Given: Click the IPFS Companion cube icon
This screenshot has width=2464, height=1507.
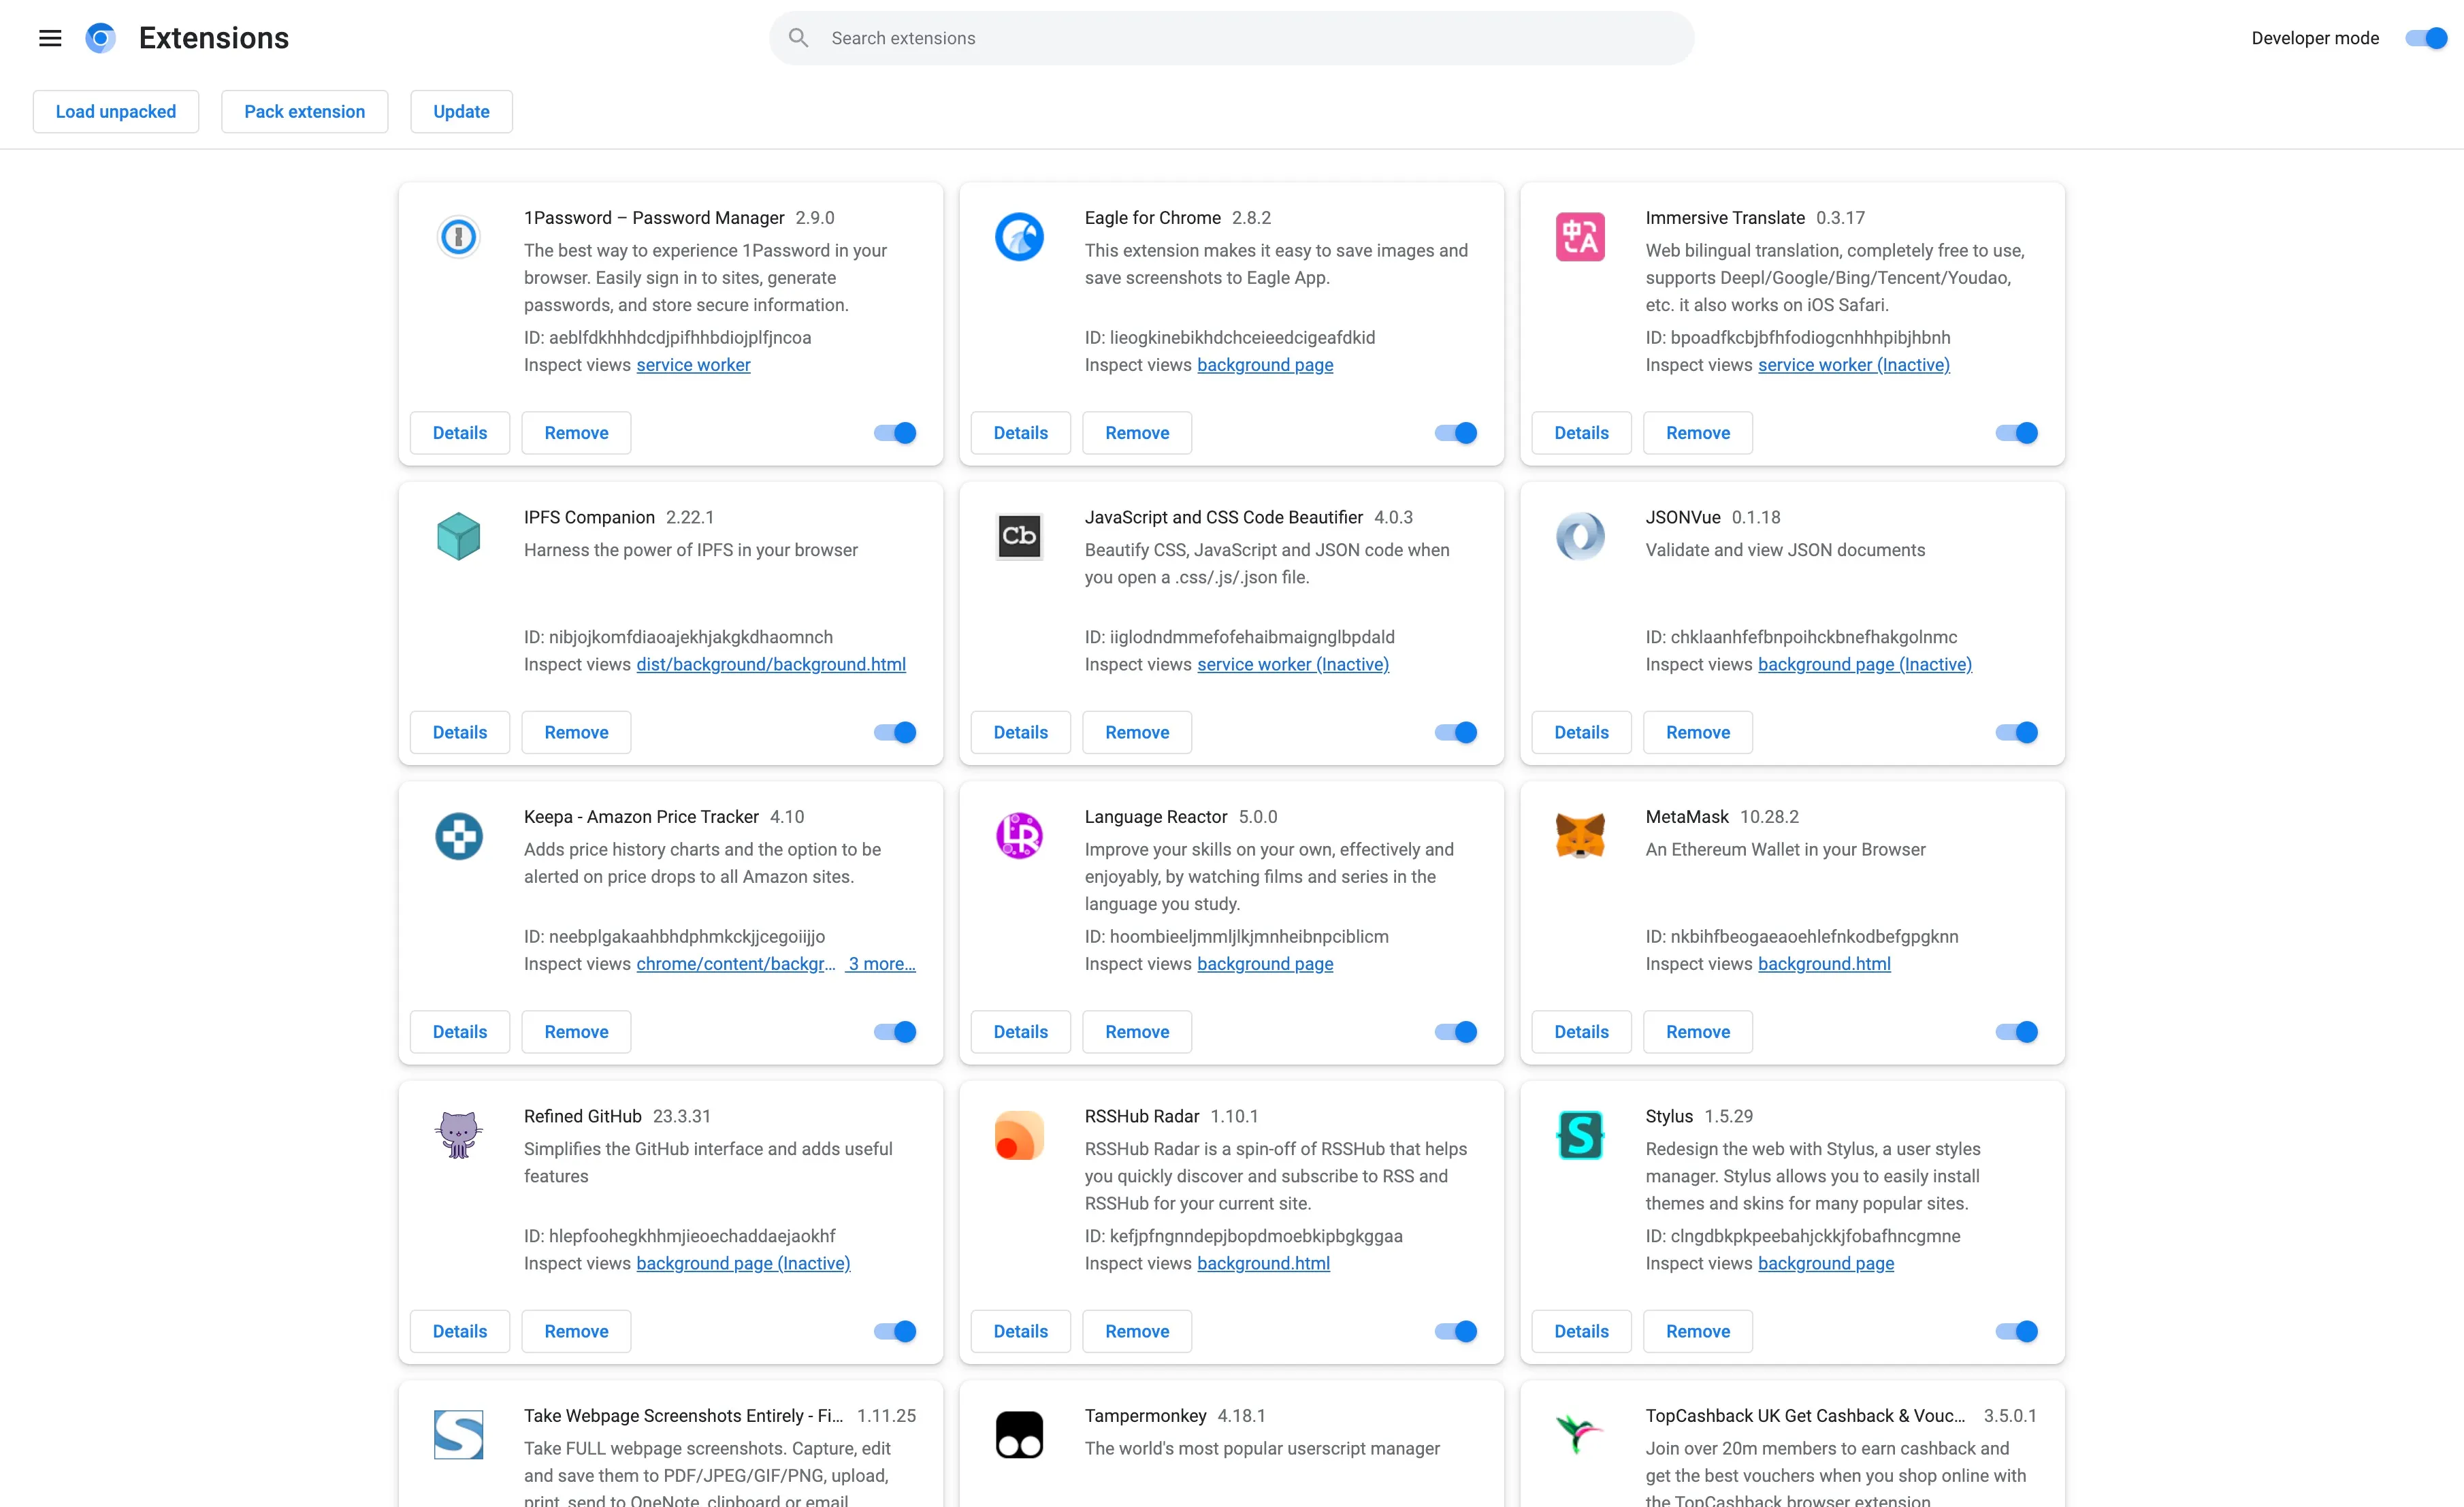Looking at the screenshot, I should (x=459, y=536).
